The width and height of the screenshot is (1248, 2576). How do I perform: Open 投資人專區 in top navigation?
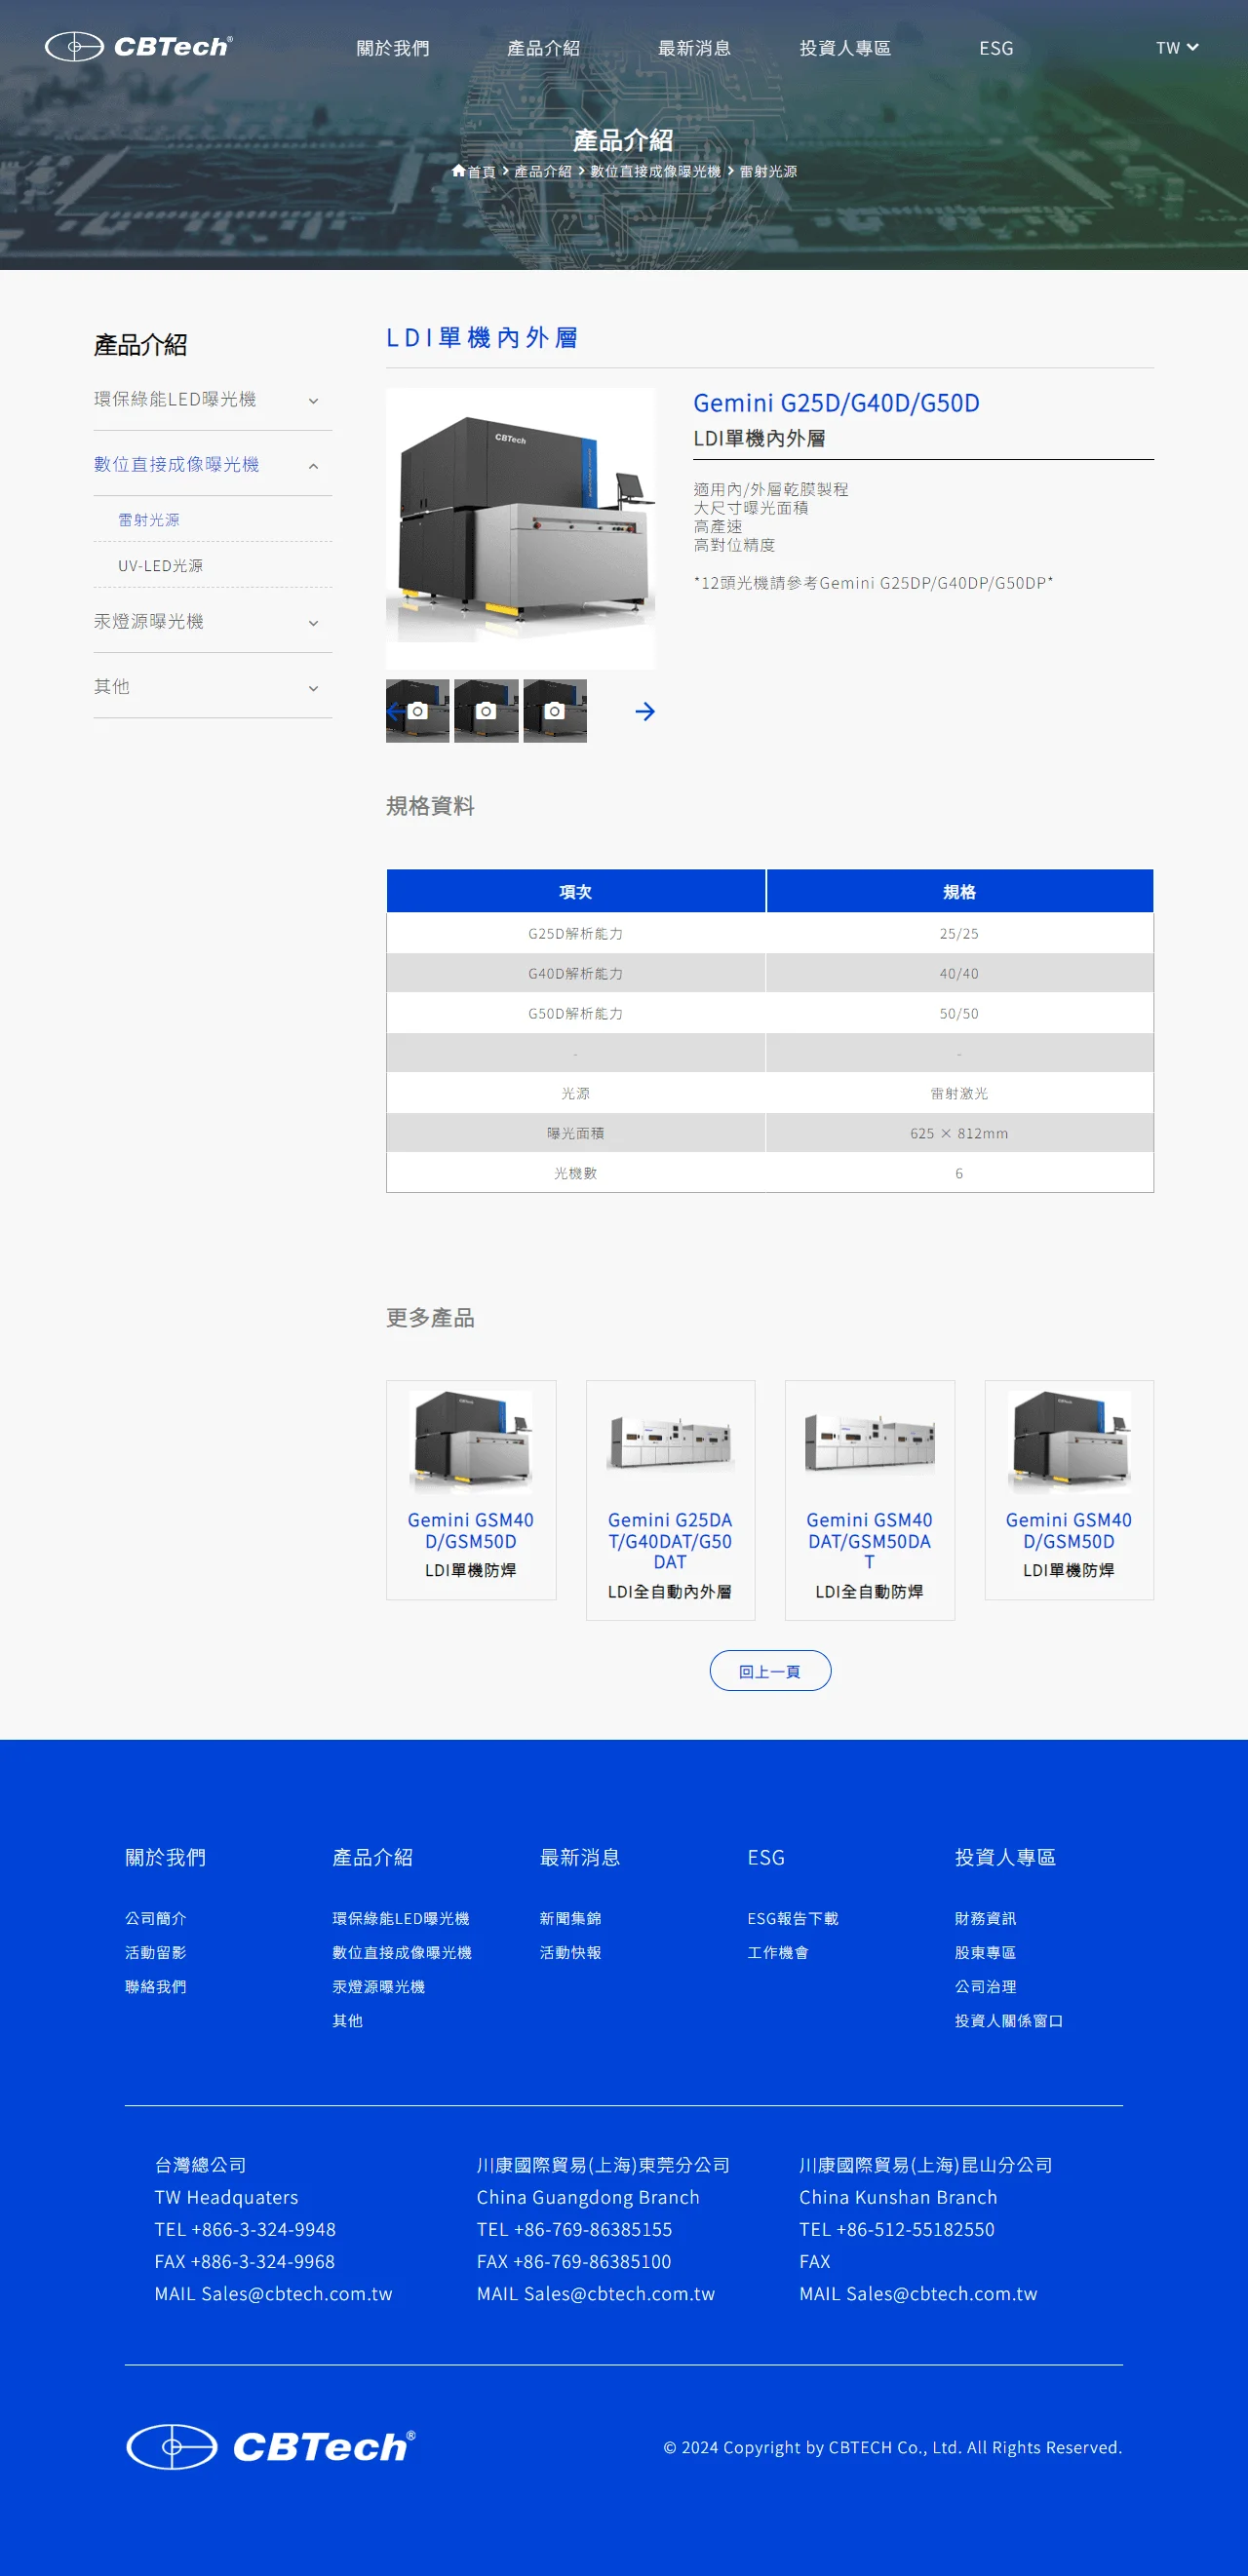click(x=845, y=48)
